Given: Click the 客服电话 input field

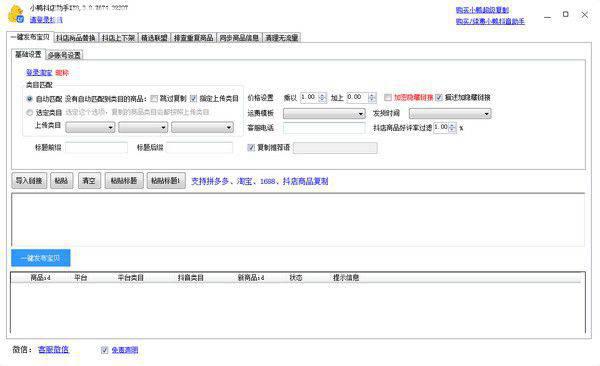Looking at the screenshot, I should point(324,128).
